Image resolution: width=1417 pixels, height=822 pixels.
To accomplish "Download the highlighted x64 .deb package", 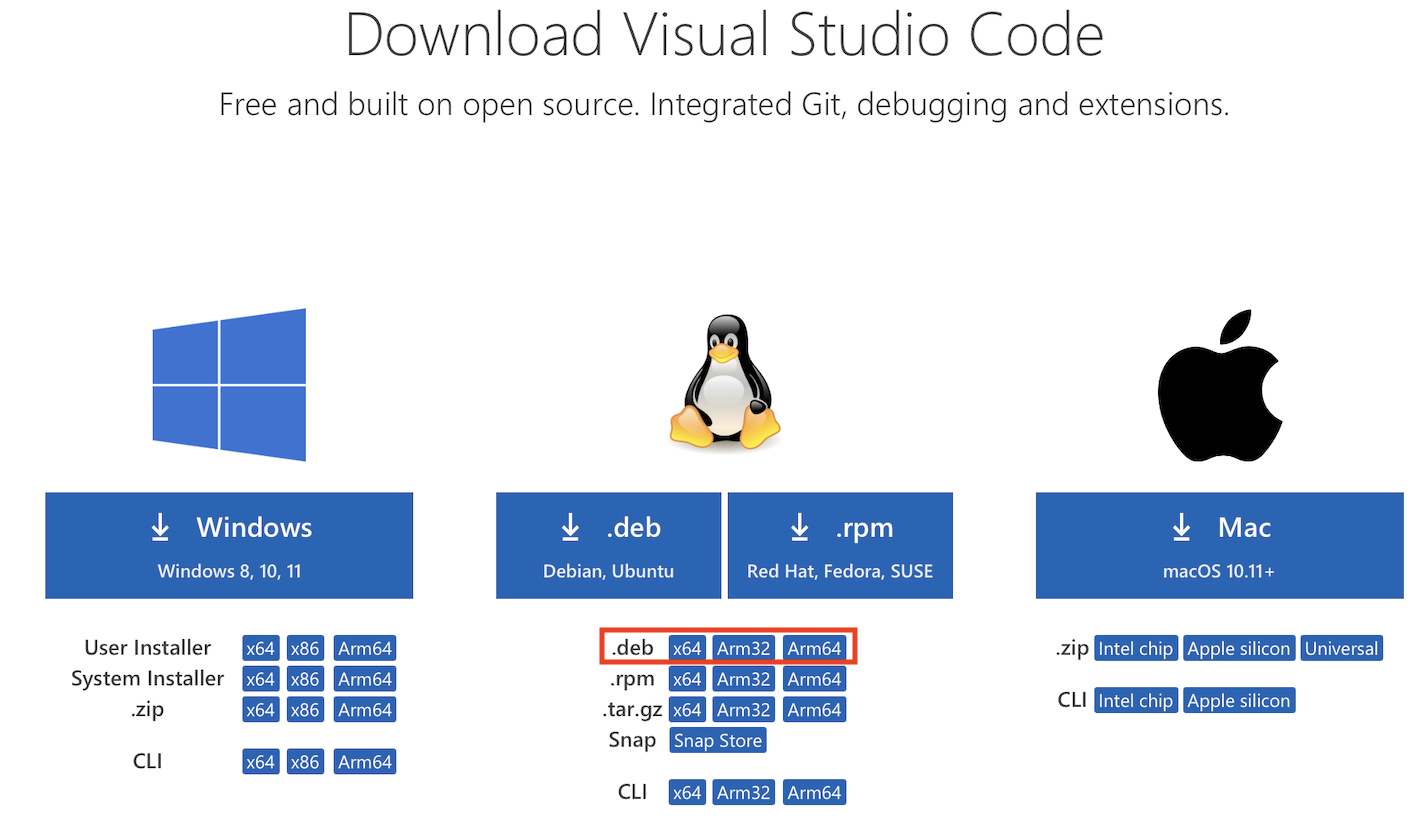I will tap(687, 648).
